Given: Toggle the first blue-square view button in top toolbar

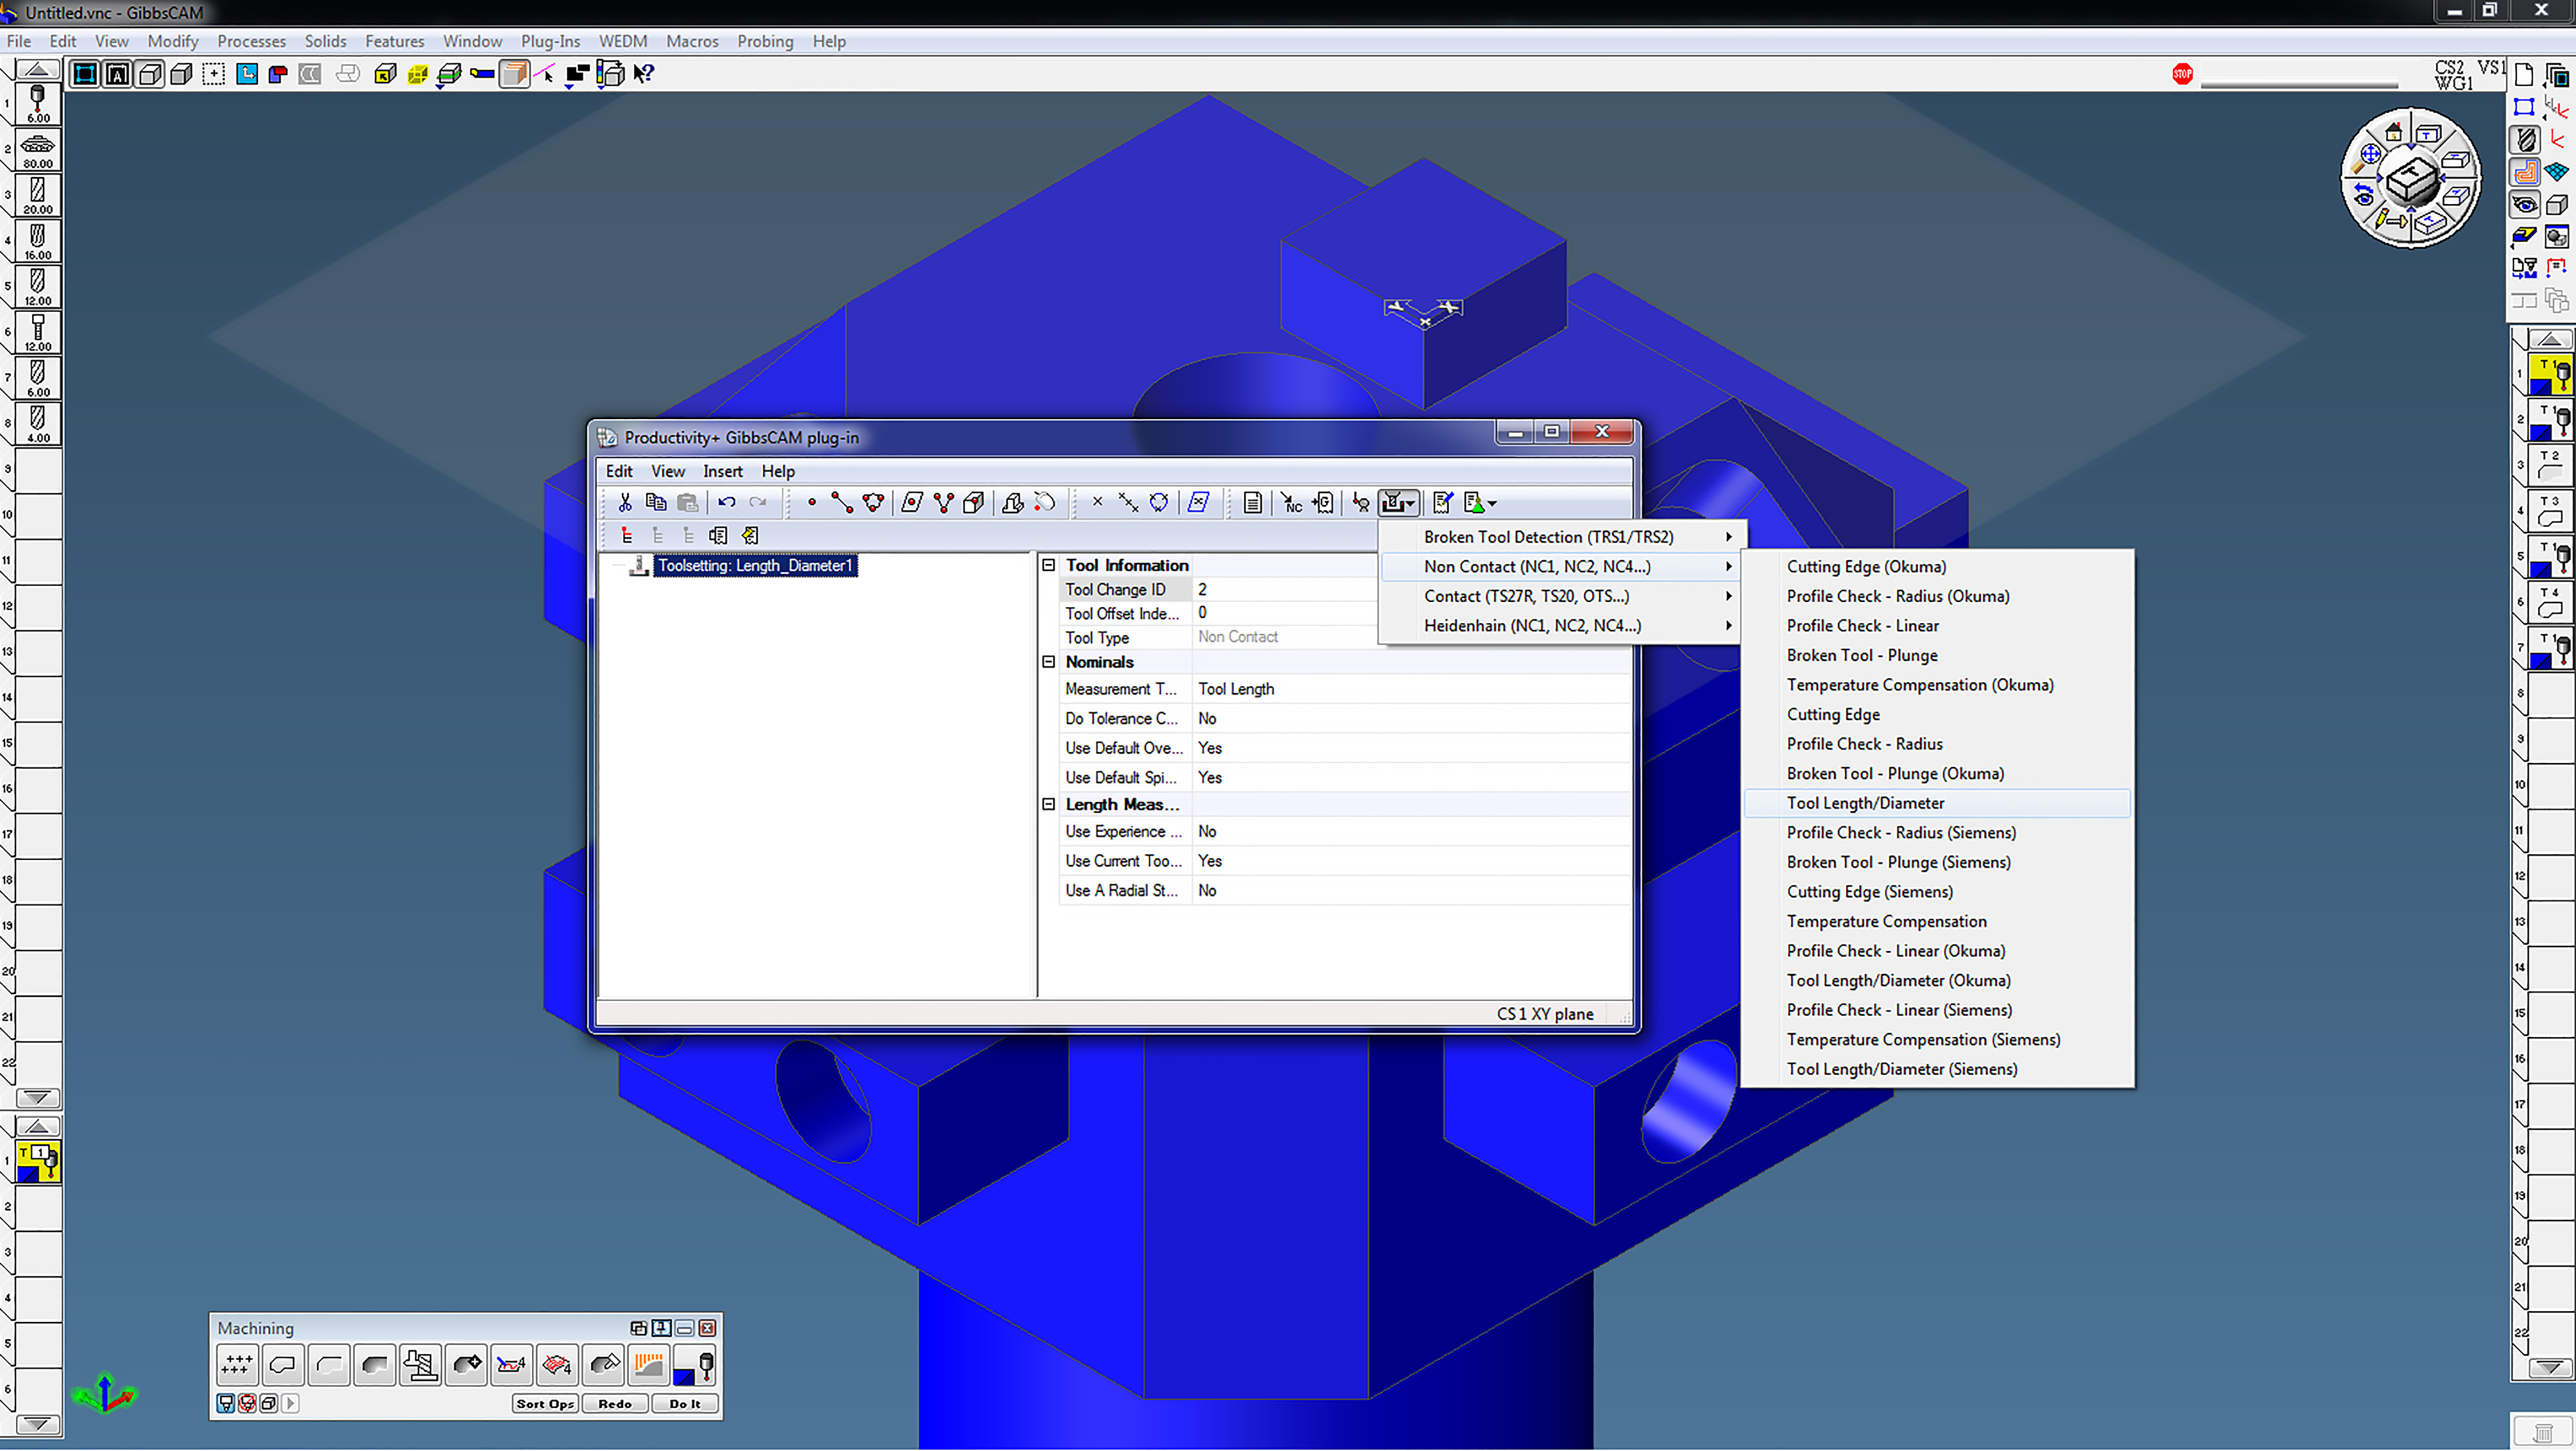Looking at the screenshot, I should click(85, 74).
